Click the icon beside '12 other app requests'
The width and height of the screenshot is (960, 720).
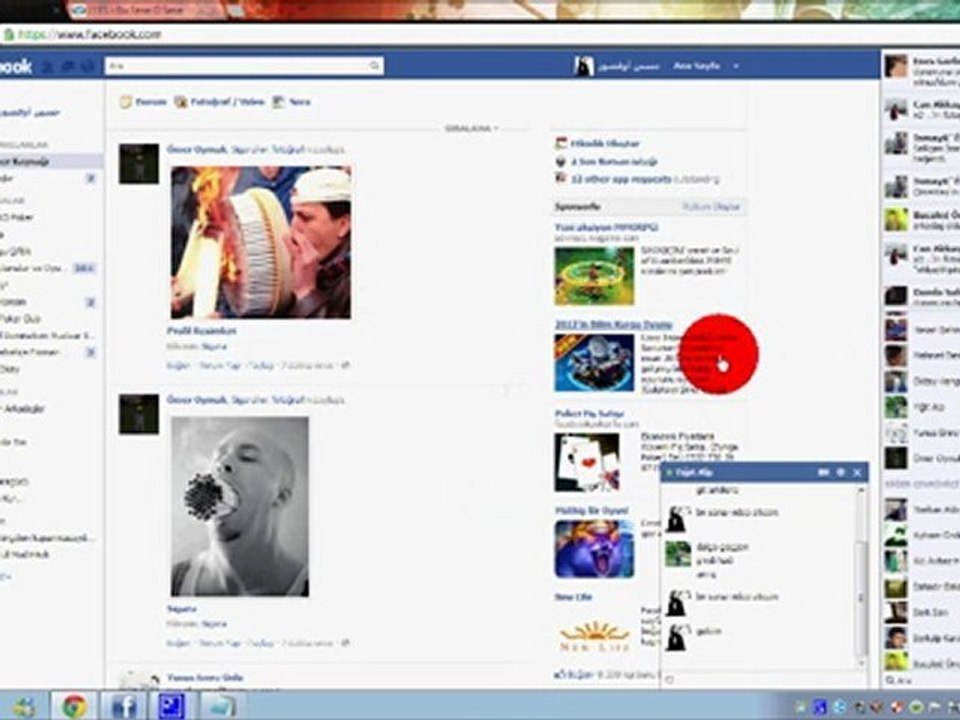coord(561,179)
